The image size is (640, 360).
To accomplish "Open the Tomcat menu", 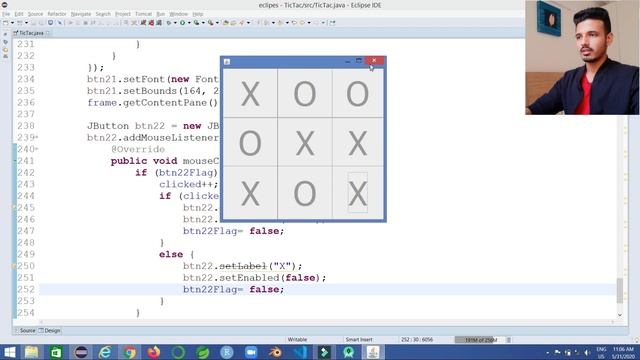I will coord(143,14).
